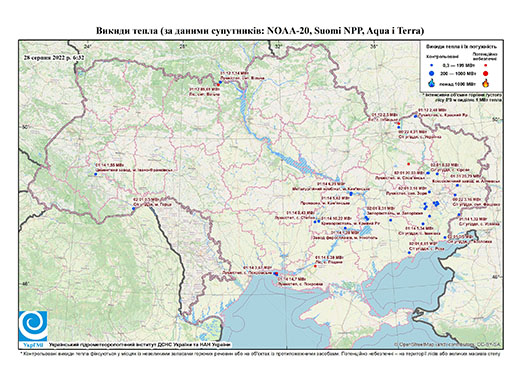520x368 pixels.
Task: Click the orange flame icon in legend
Action: tap(485, 83)
